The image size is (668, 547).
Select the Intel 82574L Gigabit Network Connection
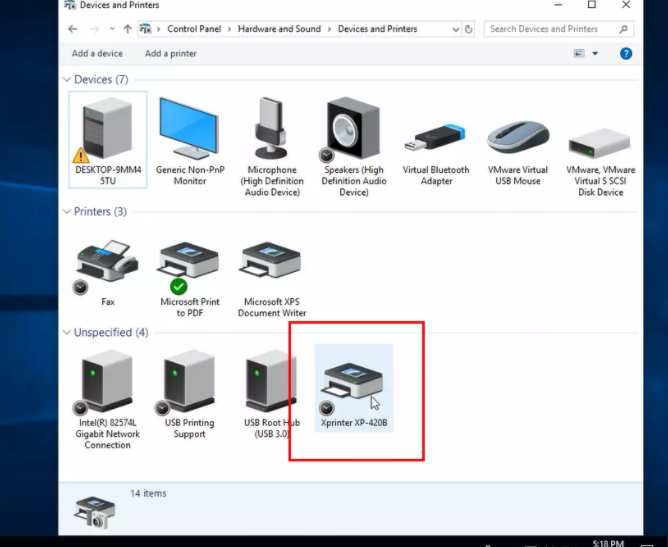tap(108, 399)
